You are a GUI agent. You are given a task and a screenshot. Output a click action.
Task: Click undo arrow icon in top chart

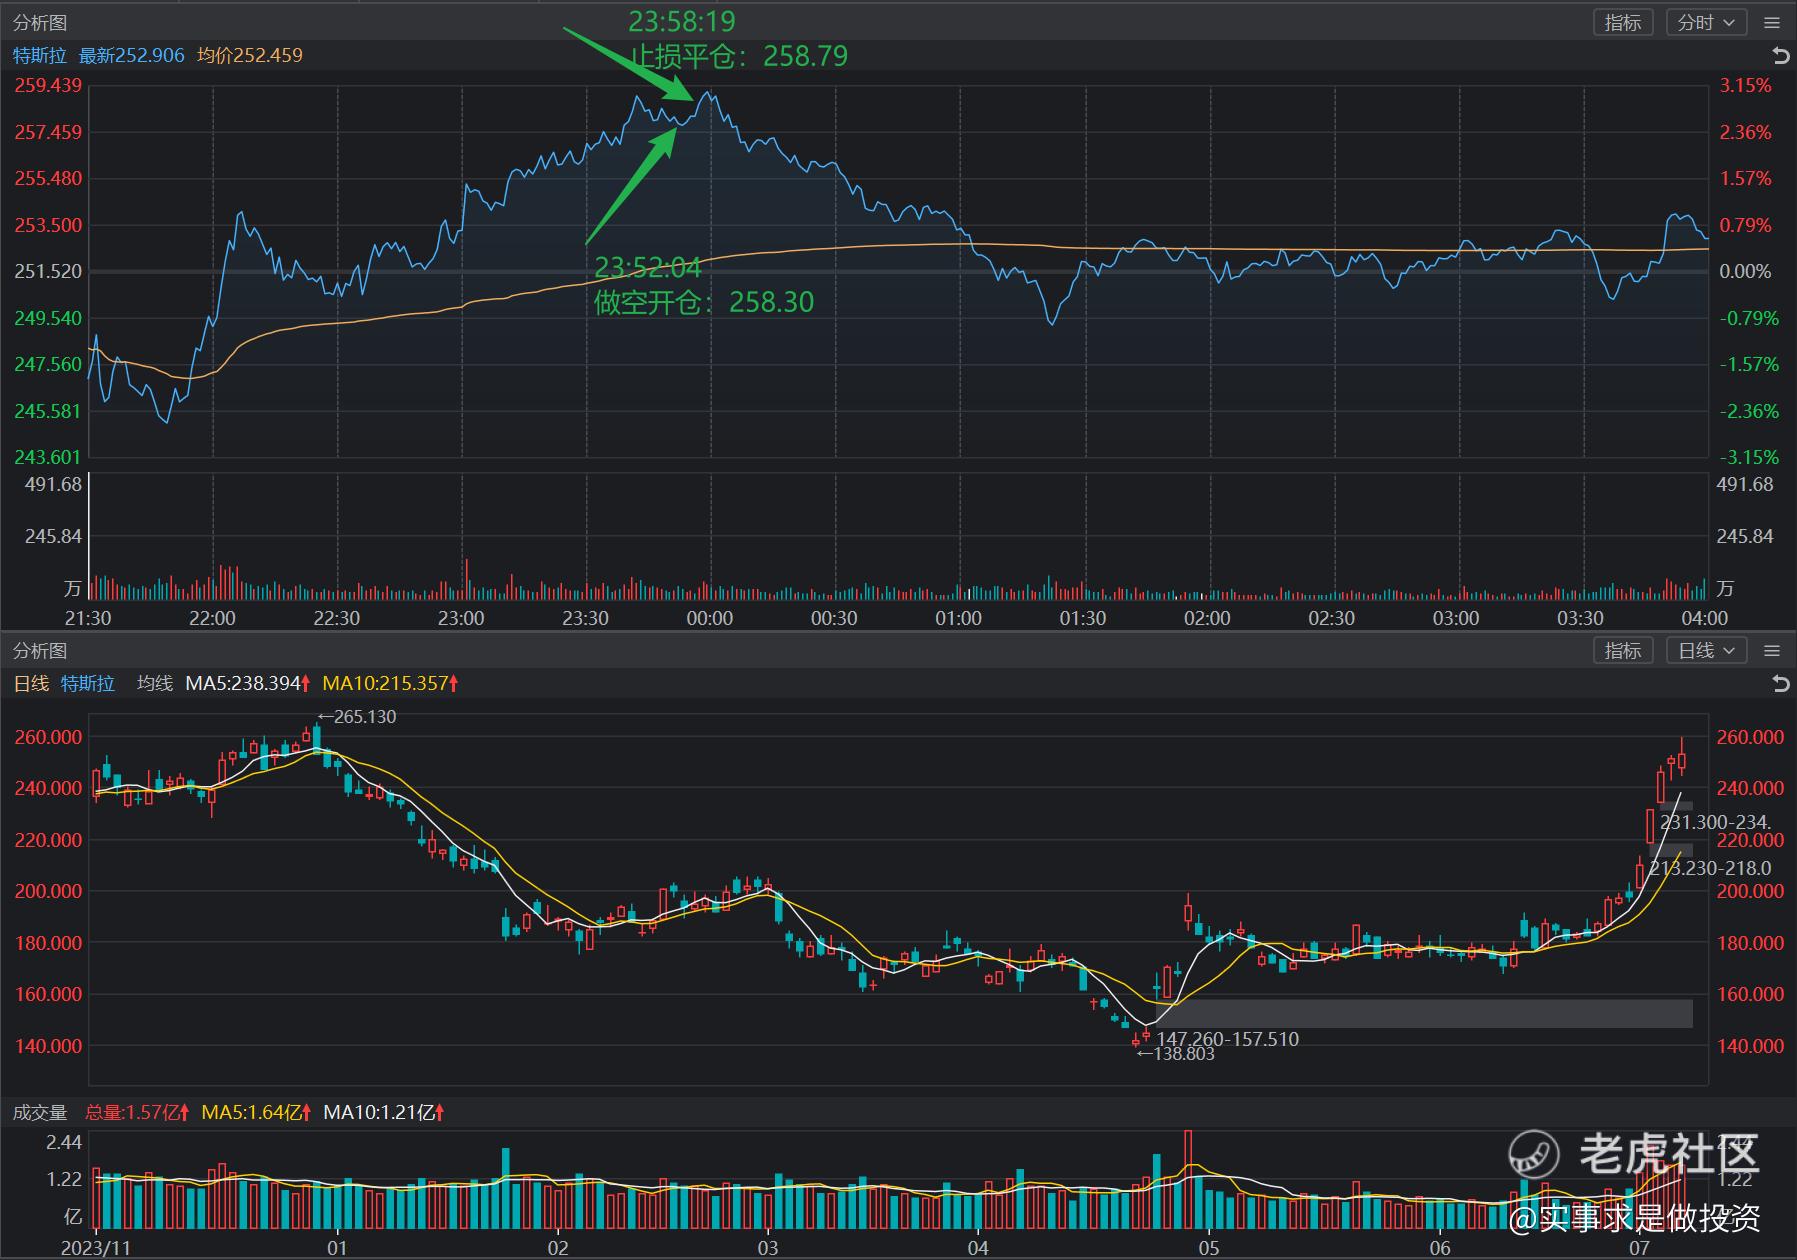(1780, 55)
